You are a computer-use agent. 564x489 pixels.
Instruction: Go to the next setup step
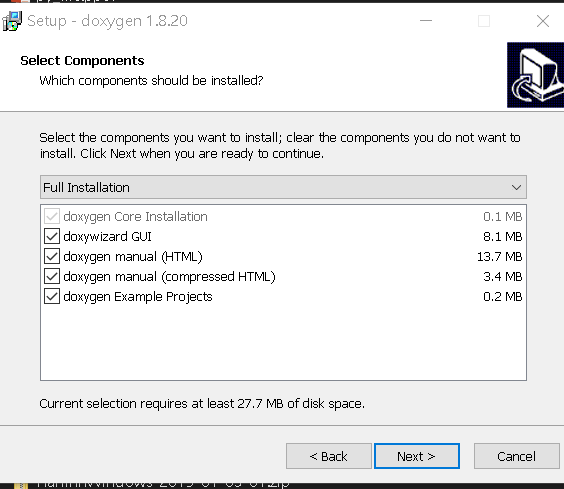click(417, 456)
